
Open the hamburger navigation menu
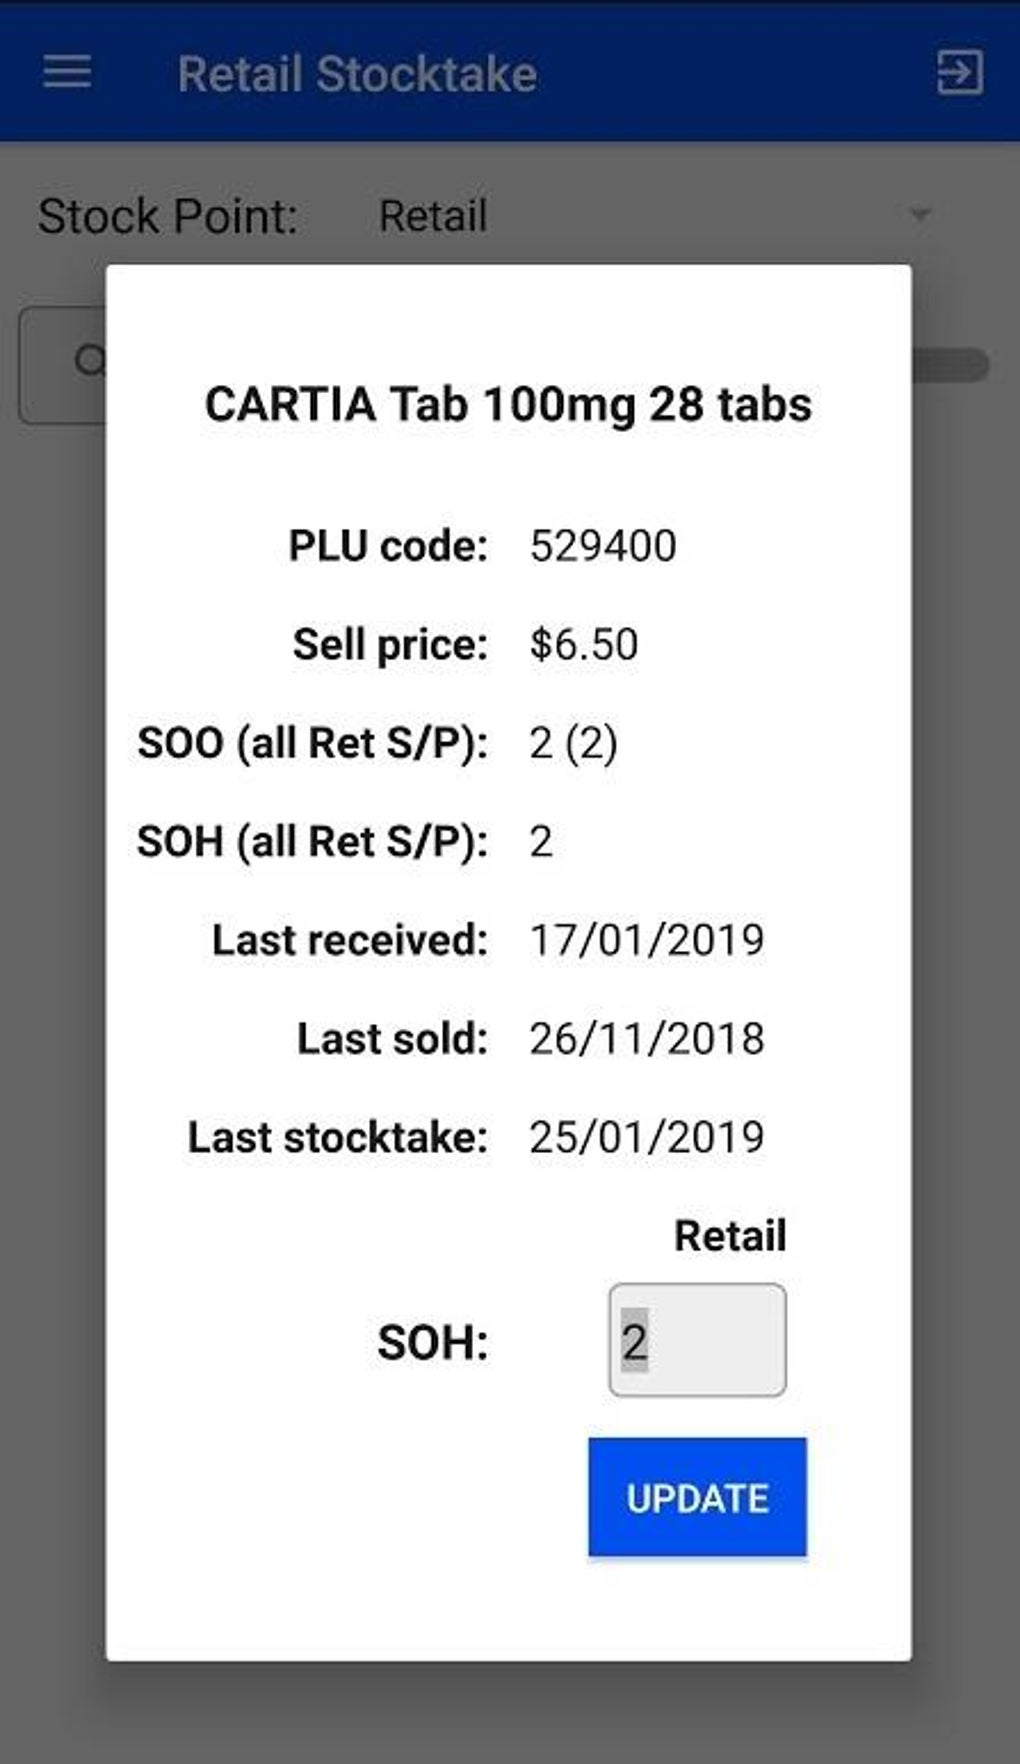tap(67, 73)
